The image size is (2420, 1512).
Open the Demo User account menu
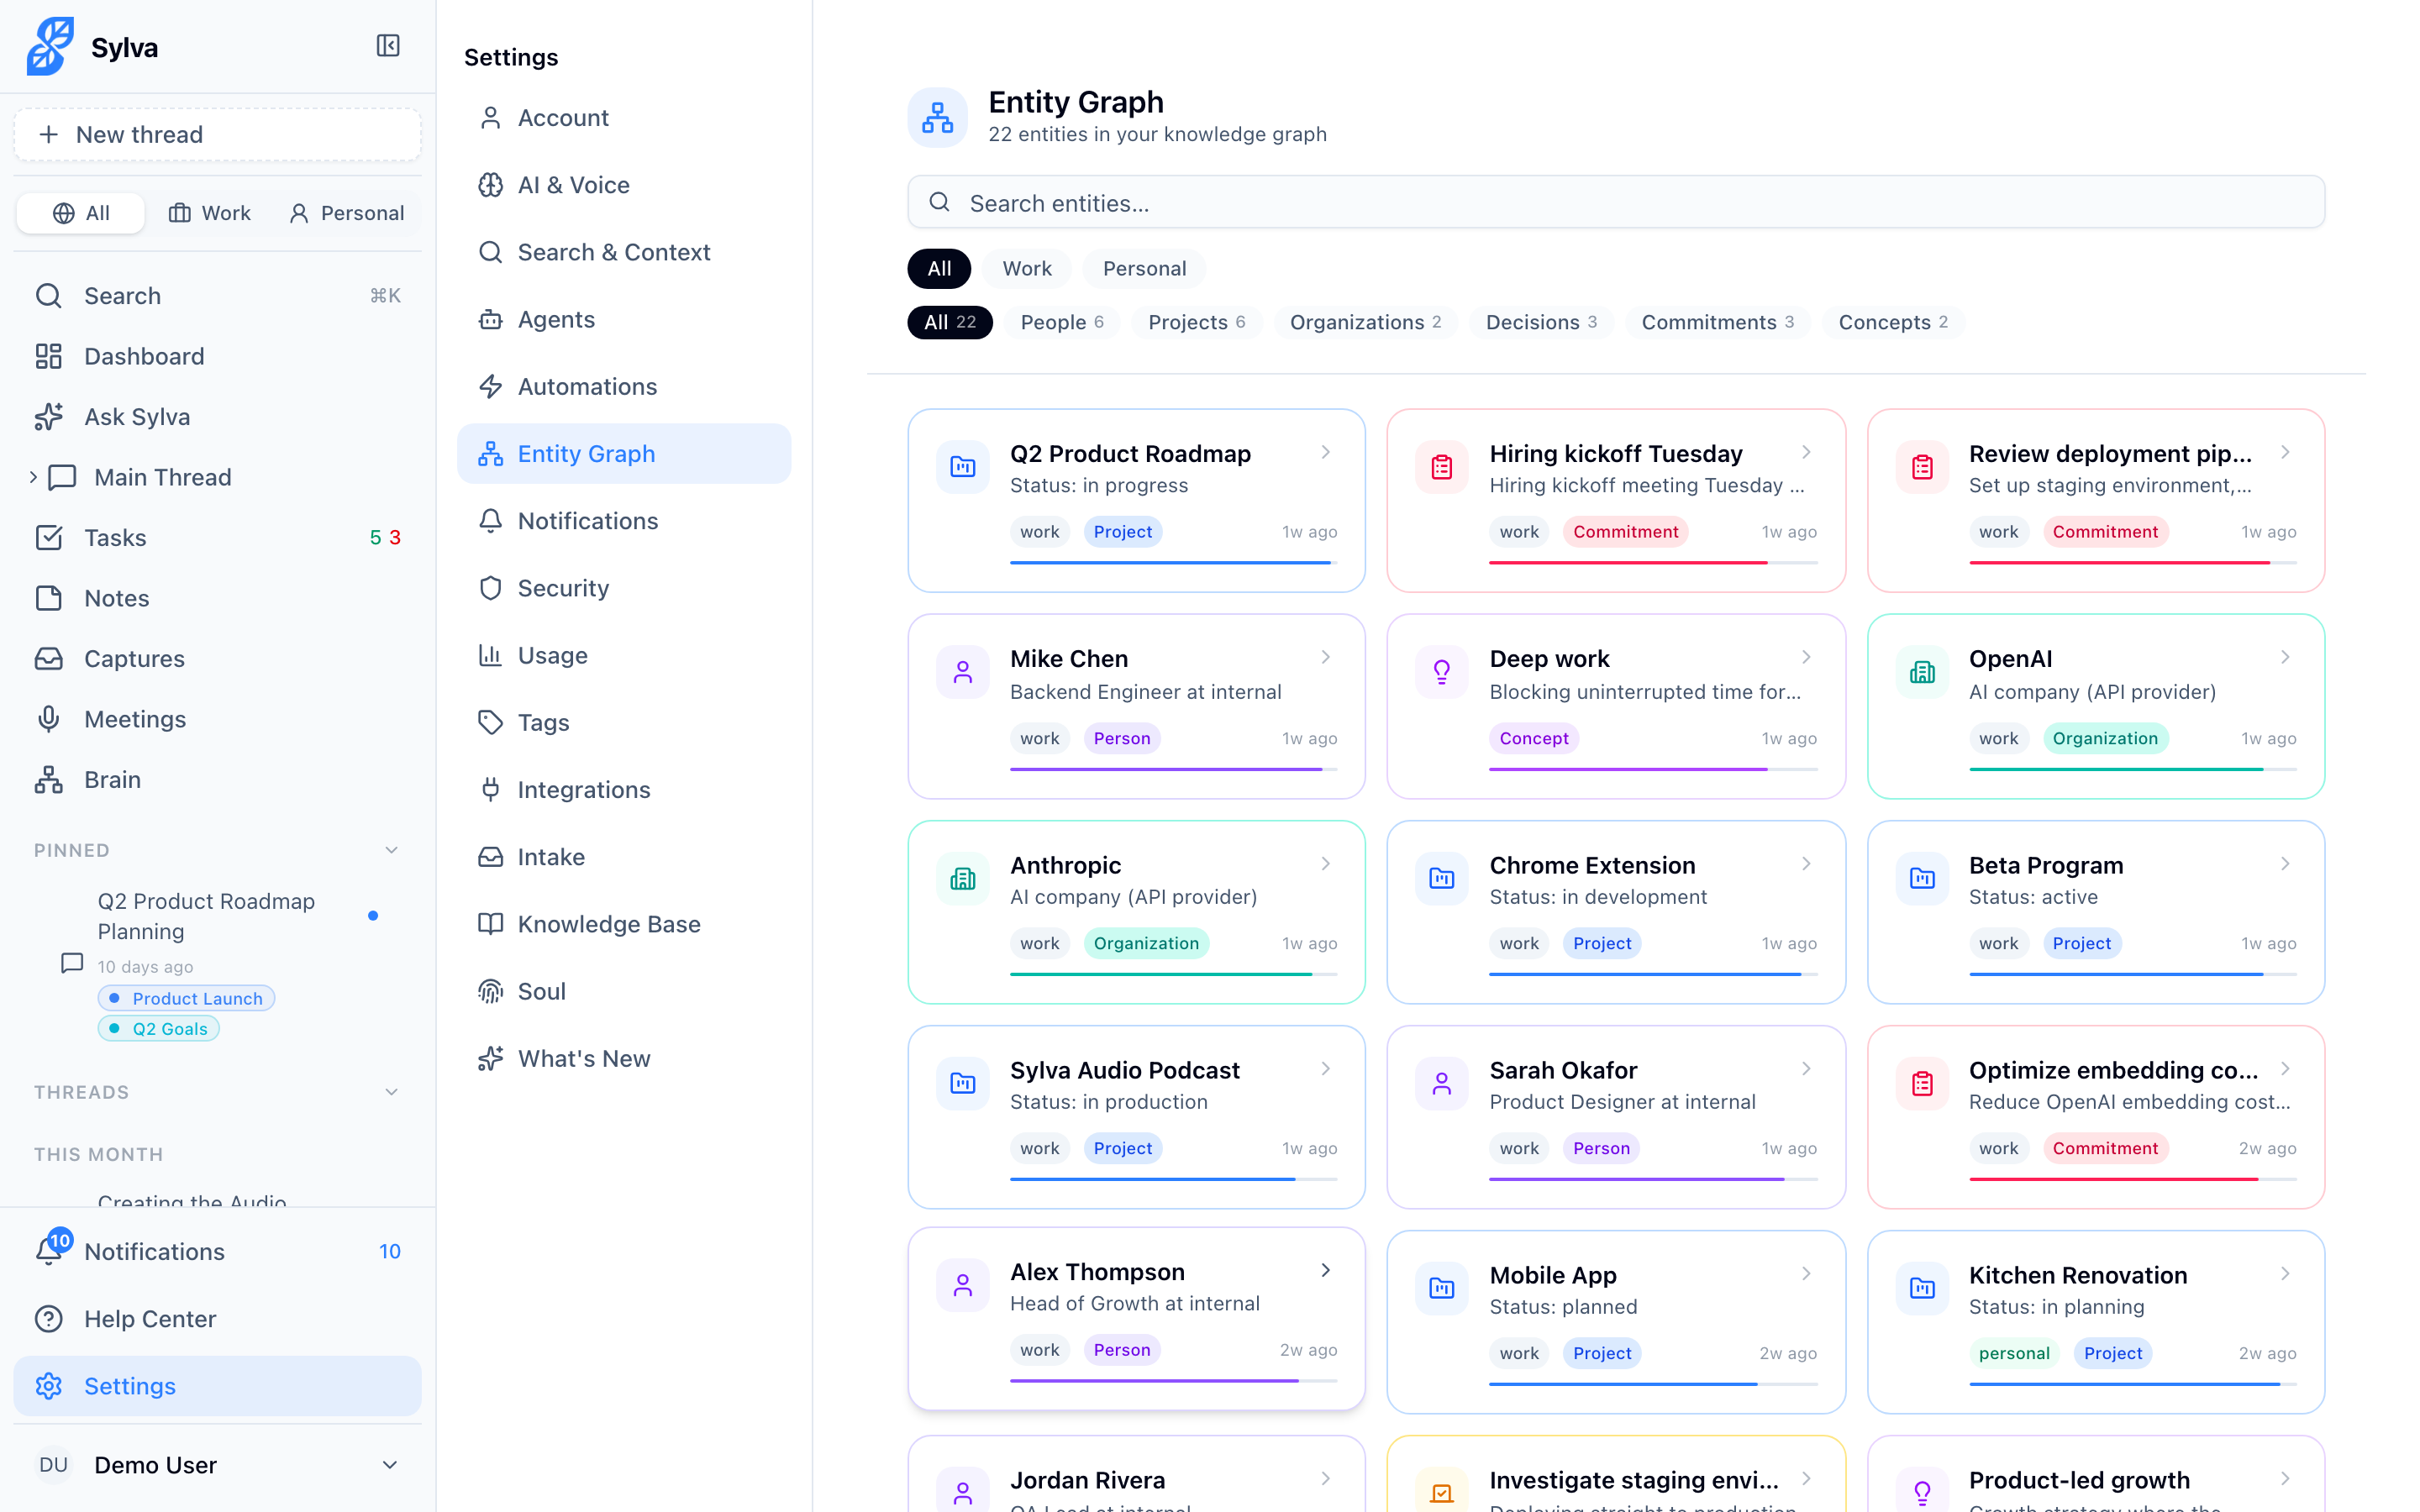217,1465
